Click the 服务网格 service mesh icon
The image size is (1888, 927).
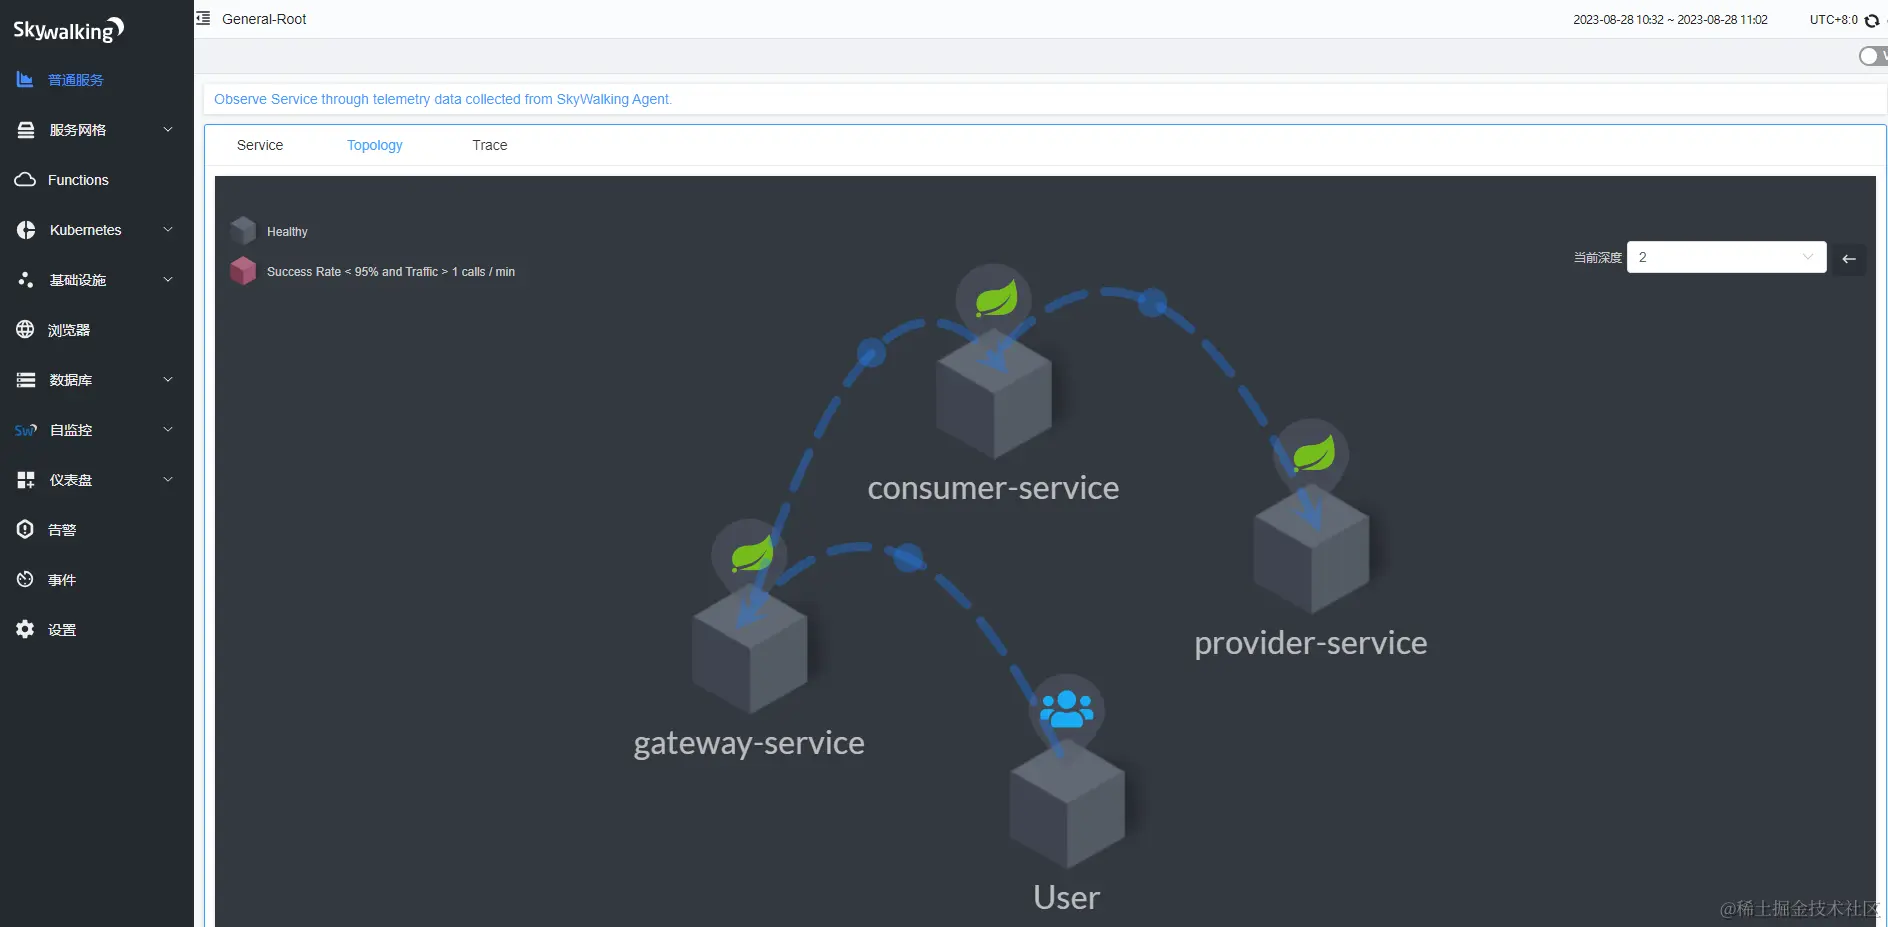coord(26,130)
